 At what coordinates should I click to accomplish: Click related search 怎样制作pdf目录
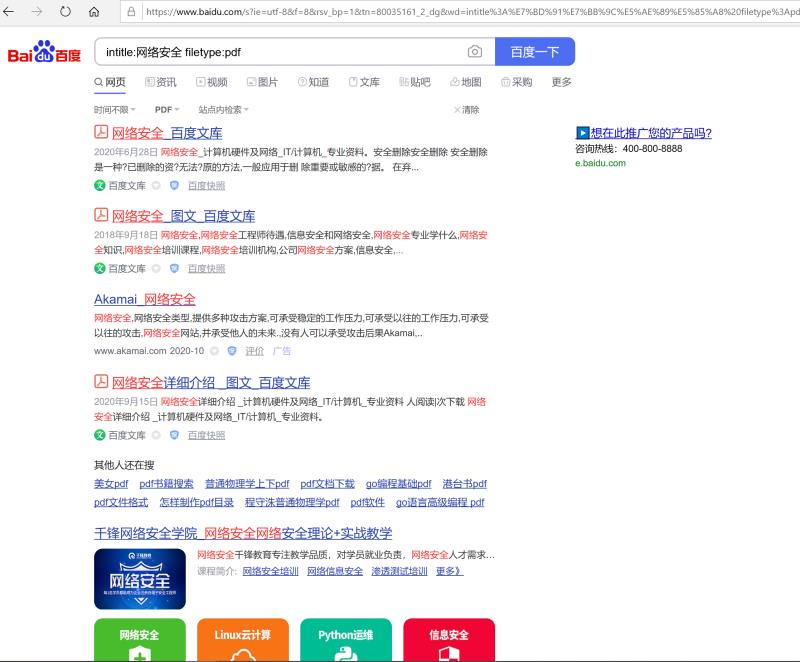(196, 502)
